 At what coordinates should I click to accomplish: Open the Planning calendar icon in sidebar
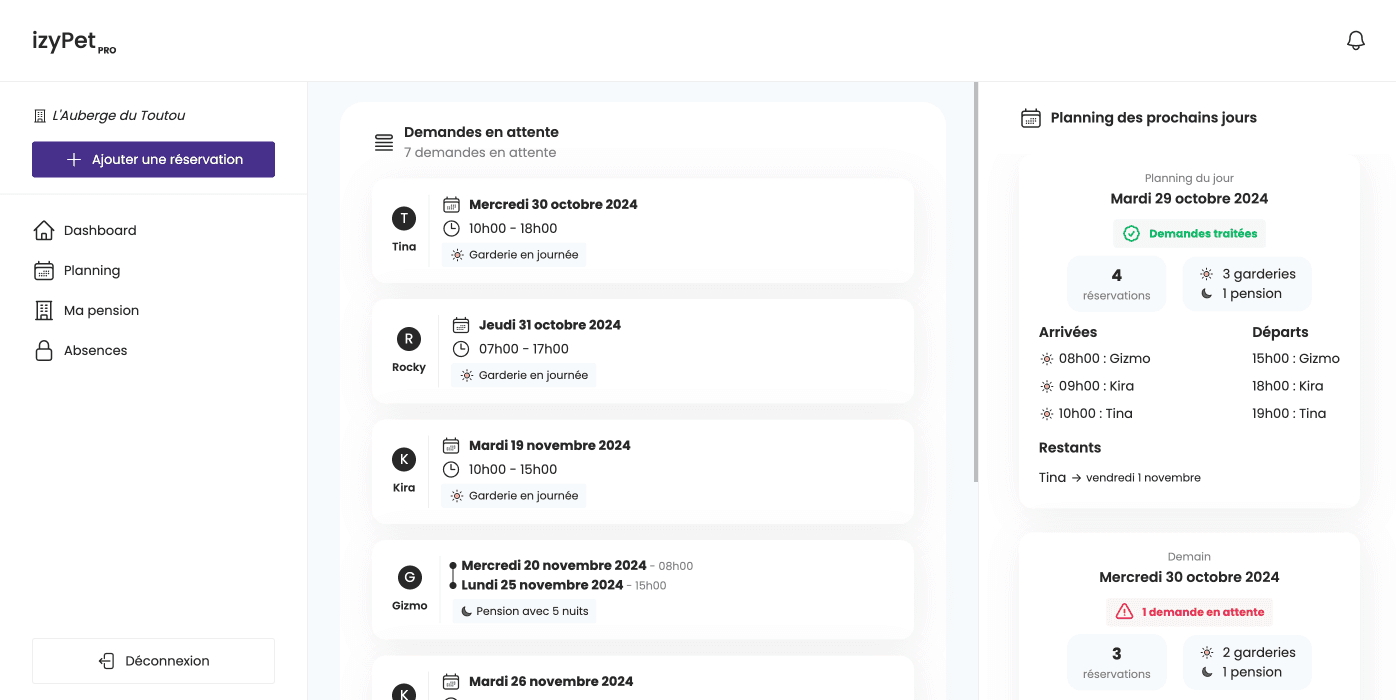(x=44, y=270)
